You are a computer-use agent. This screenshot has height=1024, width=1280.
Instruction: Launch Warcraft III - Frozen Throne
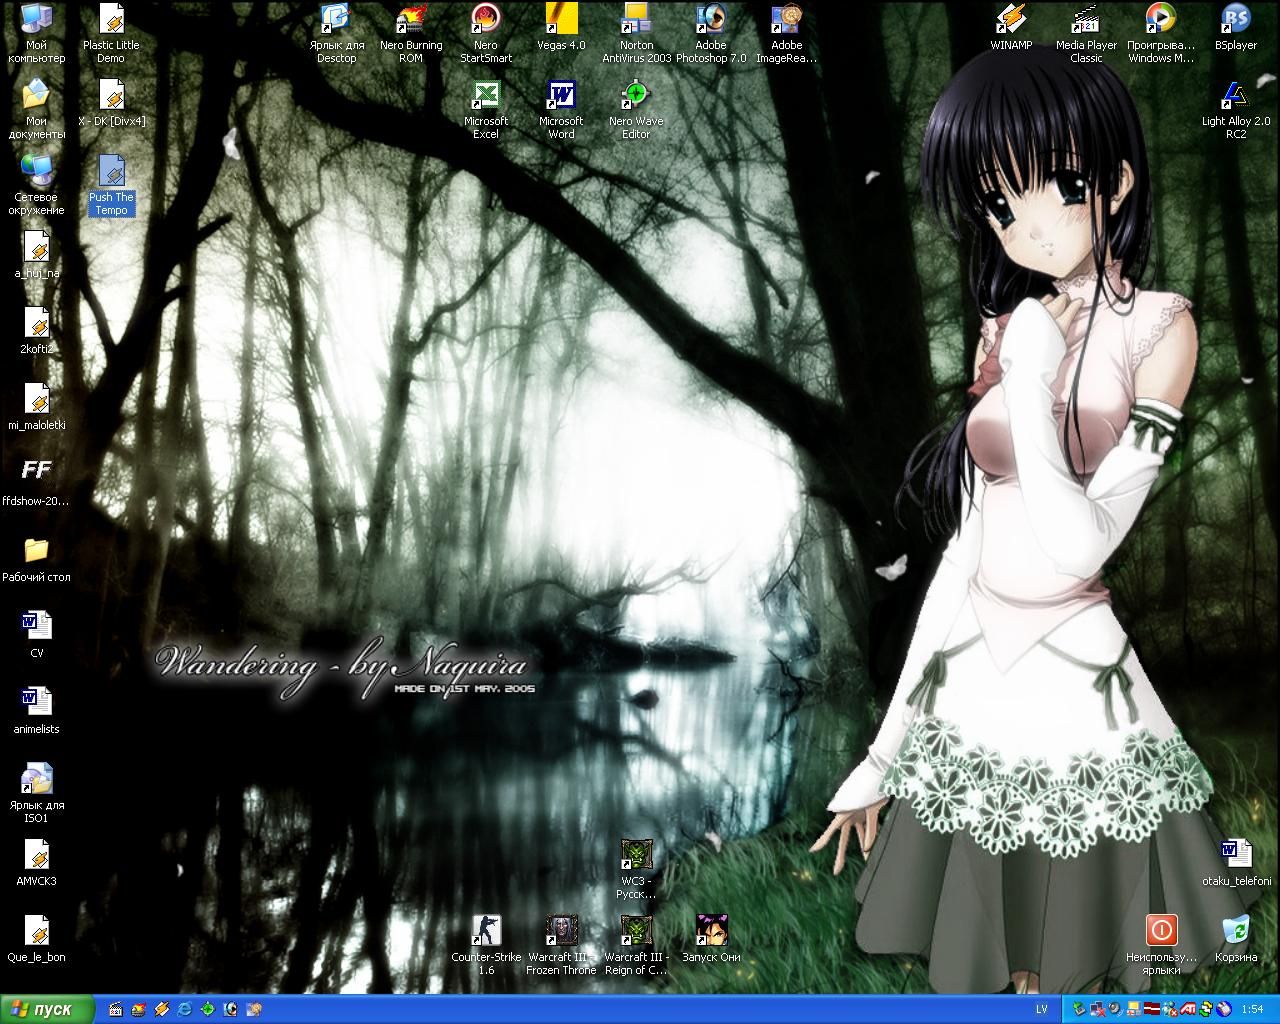click(561, 946)
